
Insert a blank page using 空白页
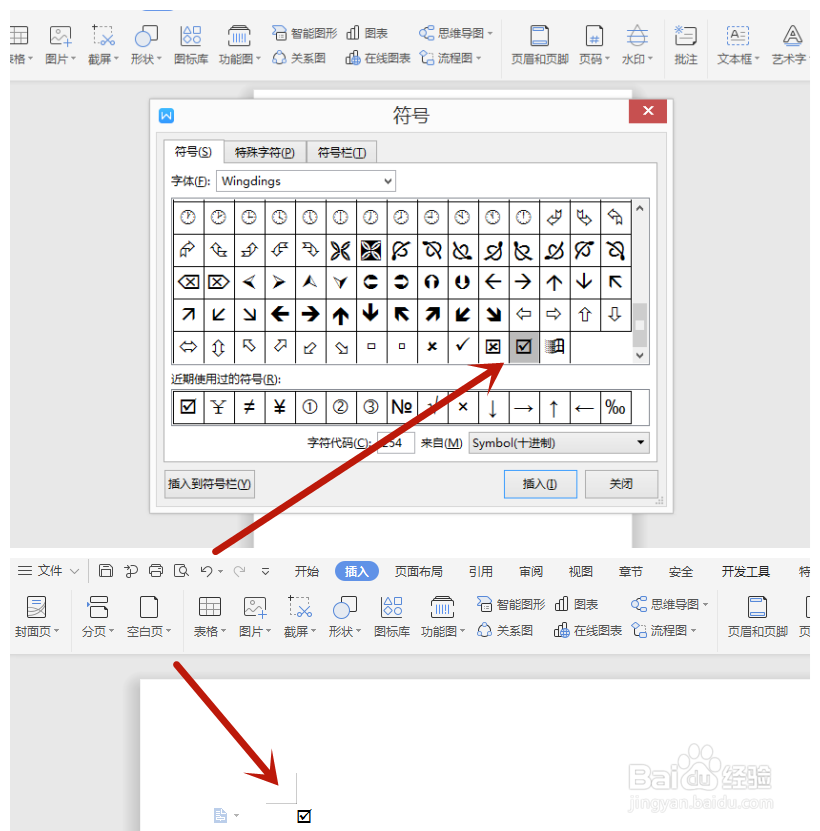point(148,616)
